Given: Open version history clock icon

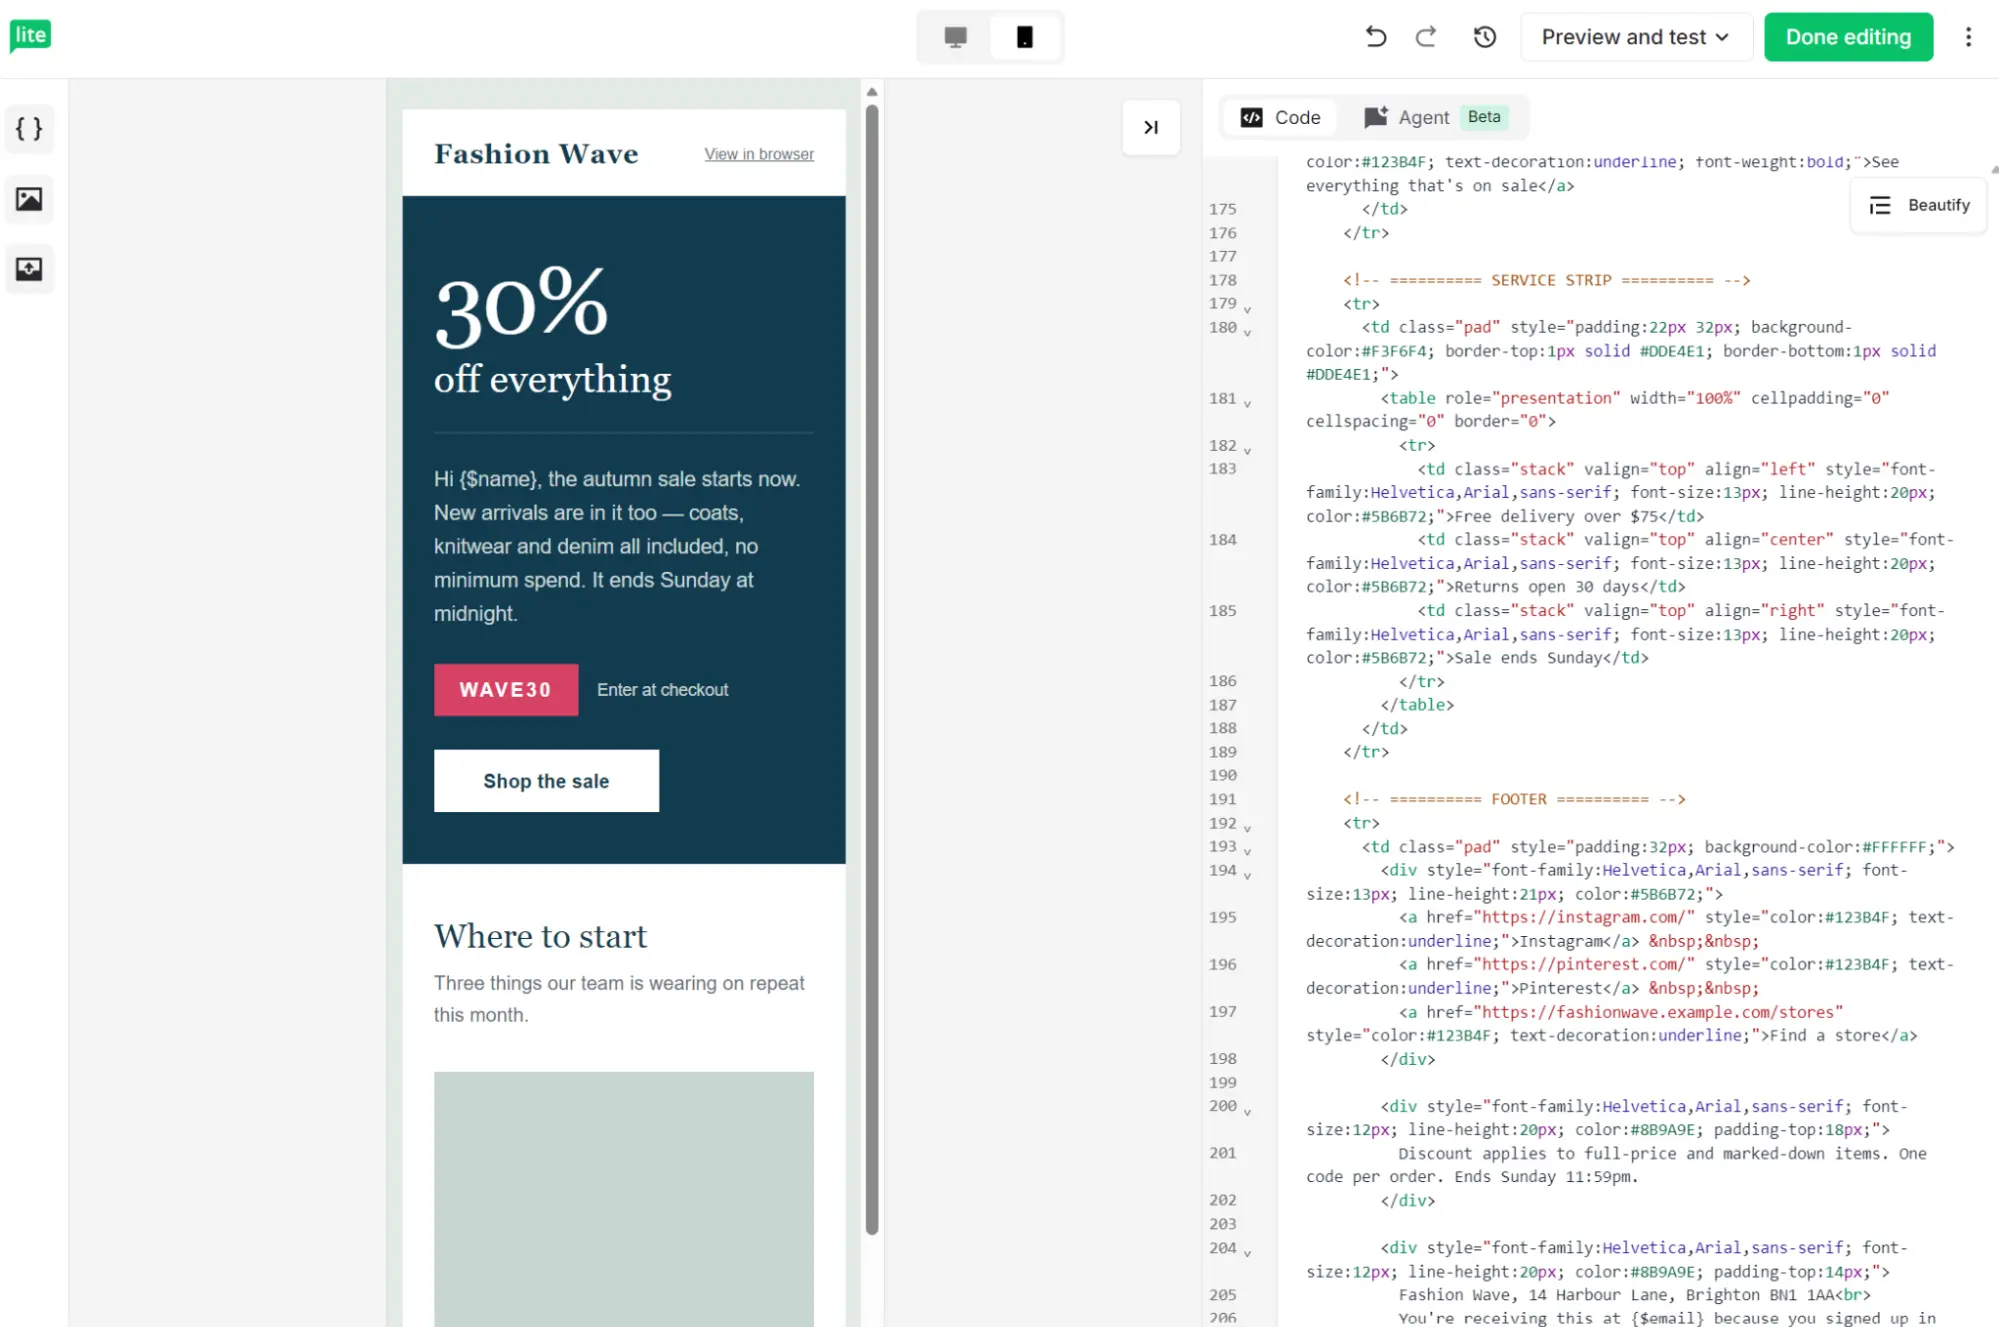Looking at the screenshot, I should 1485,37.
